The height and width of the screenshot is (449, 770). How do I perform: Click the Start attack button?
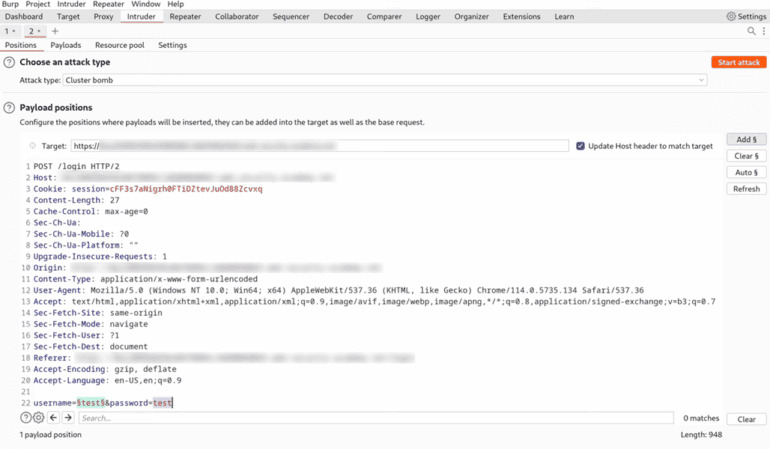[739, 62]
